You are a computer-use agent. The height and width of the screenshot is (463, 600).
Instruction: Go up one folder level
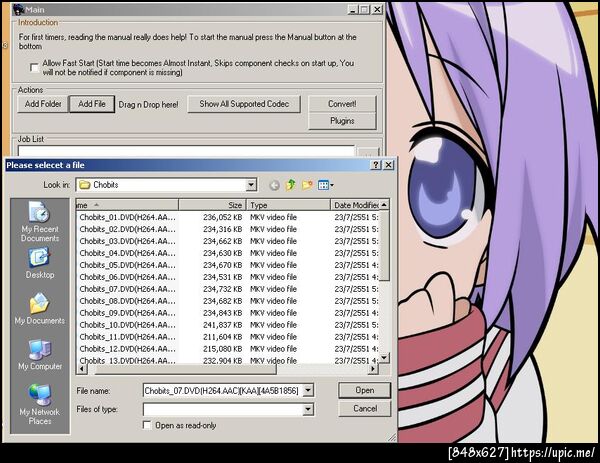[x=290, y=185]
